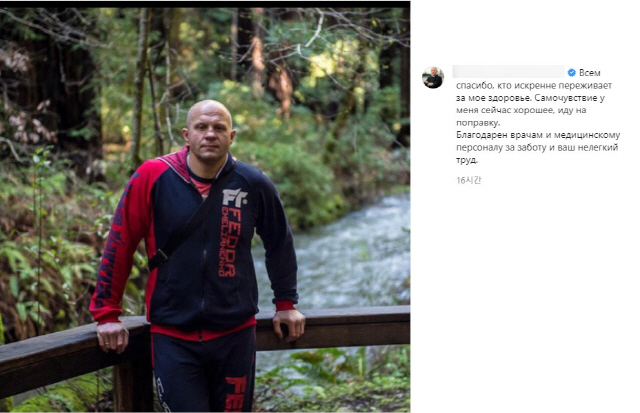Click the word Всем in the caption
The width and height of the screenshot is (640, 413).
pos(590,73)
